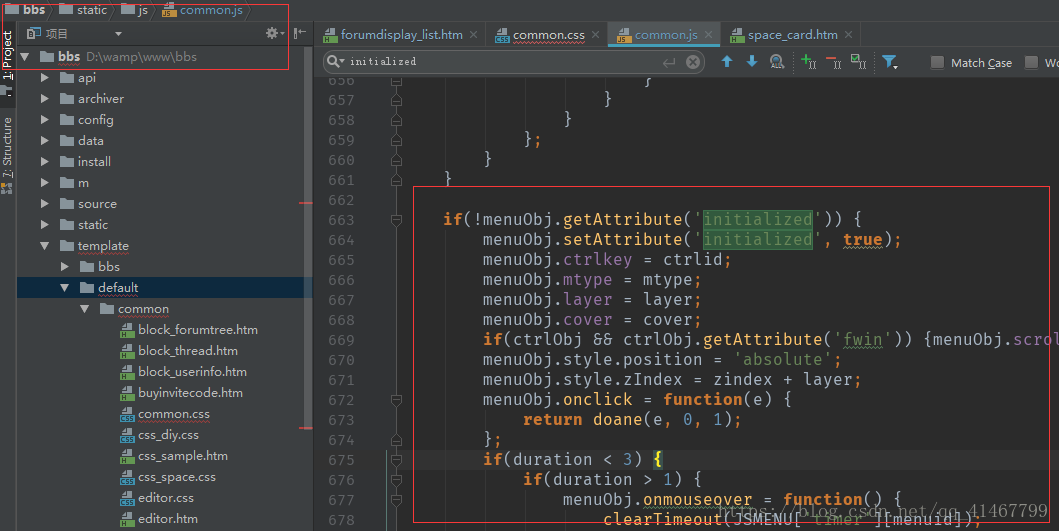This screenshot has height=531, width=1059.
Task: Open project view settings gear
Action: click(x=274, y=32)
